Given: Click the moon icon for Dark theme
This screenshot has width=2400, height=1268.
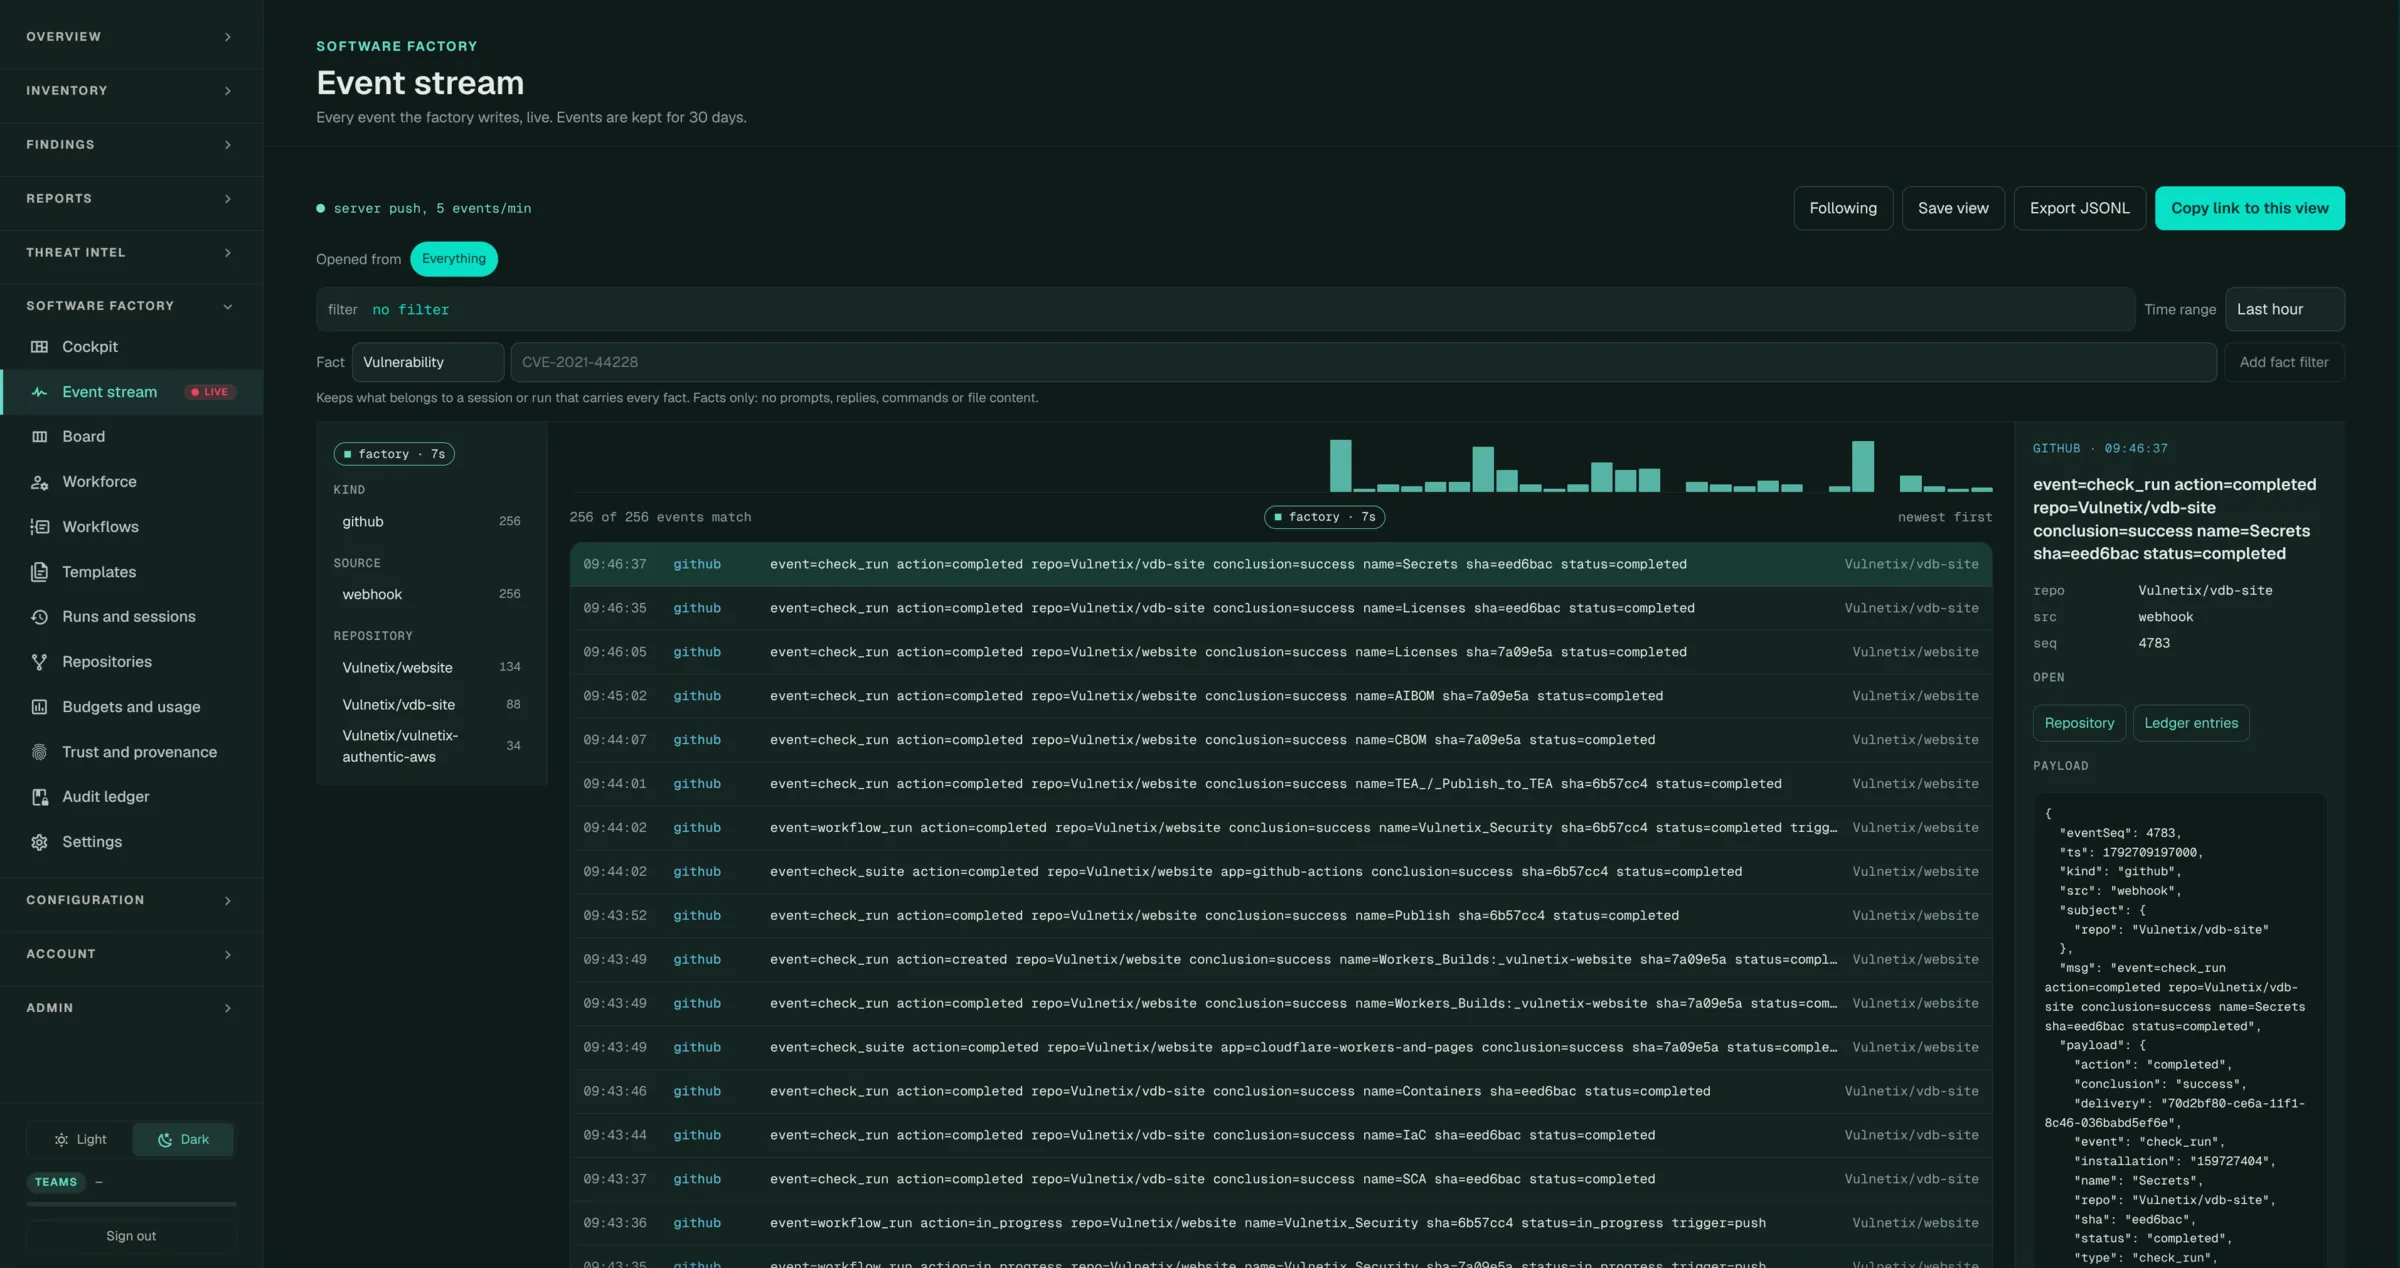Looking at the screenshot, I should click(165, 1139).
